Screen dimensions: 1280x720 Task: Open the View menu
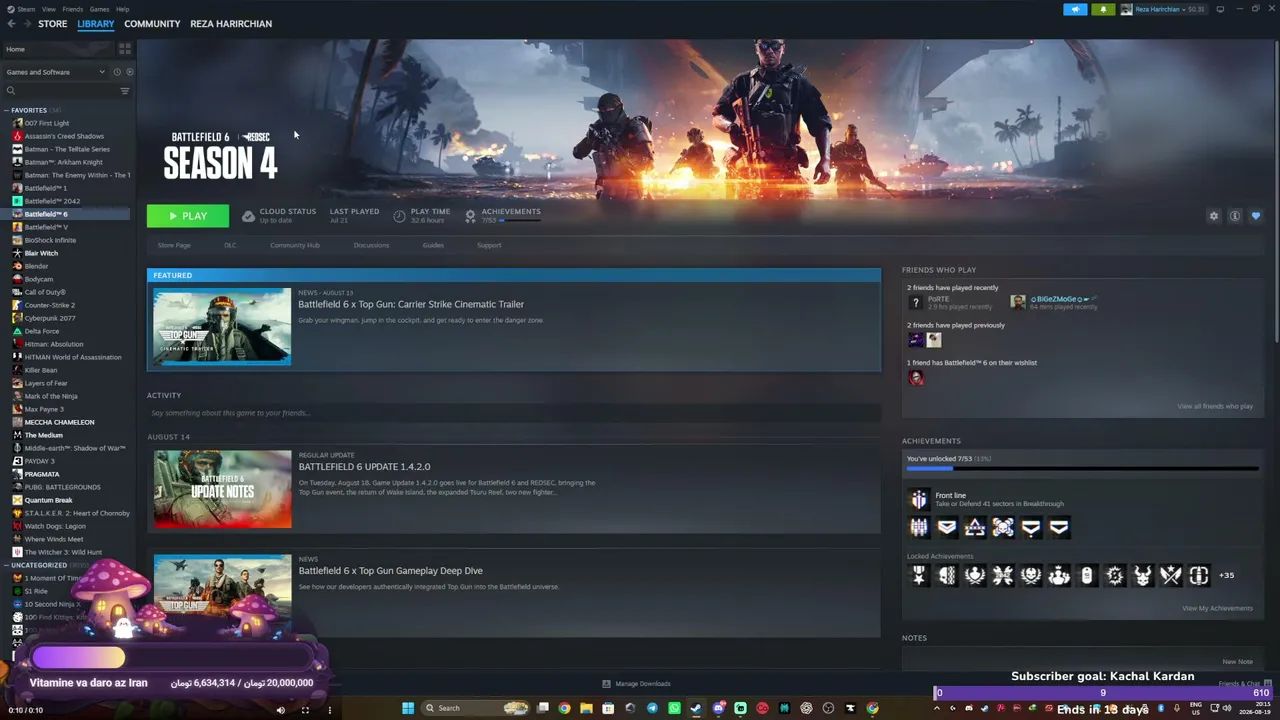coord(48,9)
